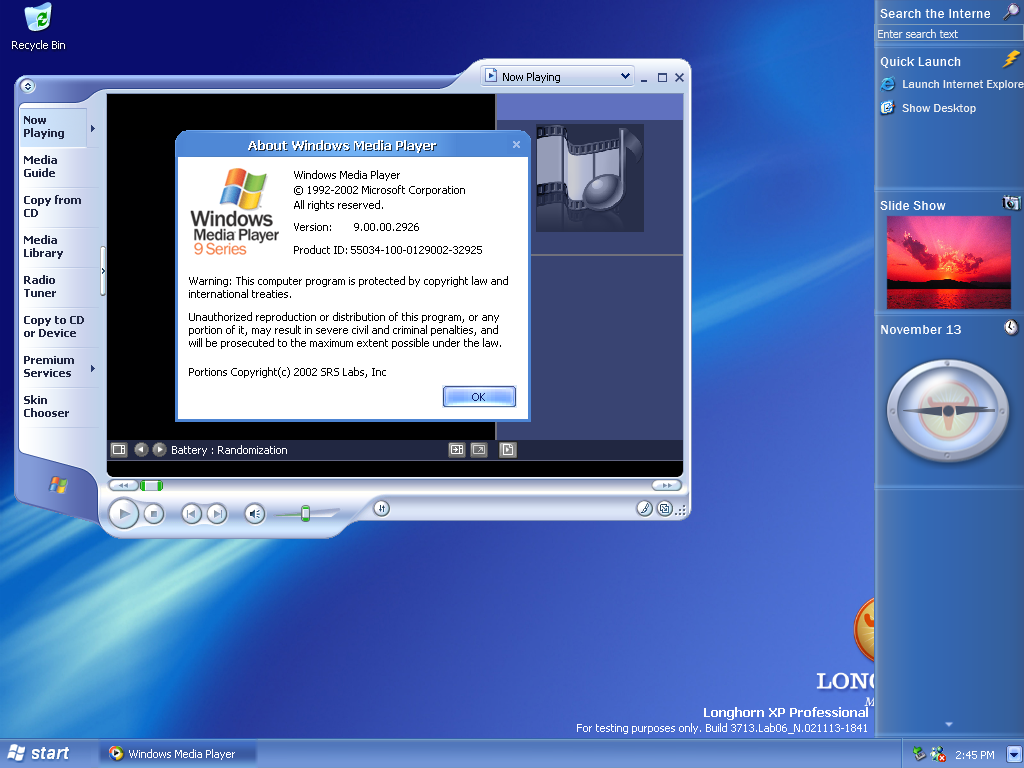Click the Battery : Randomization visualization label
Image resolution: width=1024 pixels, height=768 pixels.
click(229, 450)
